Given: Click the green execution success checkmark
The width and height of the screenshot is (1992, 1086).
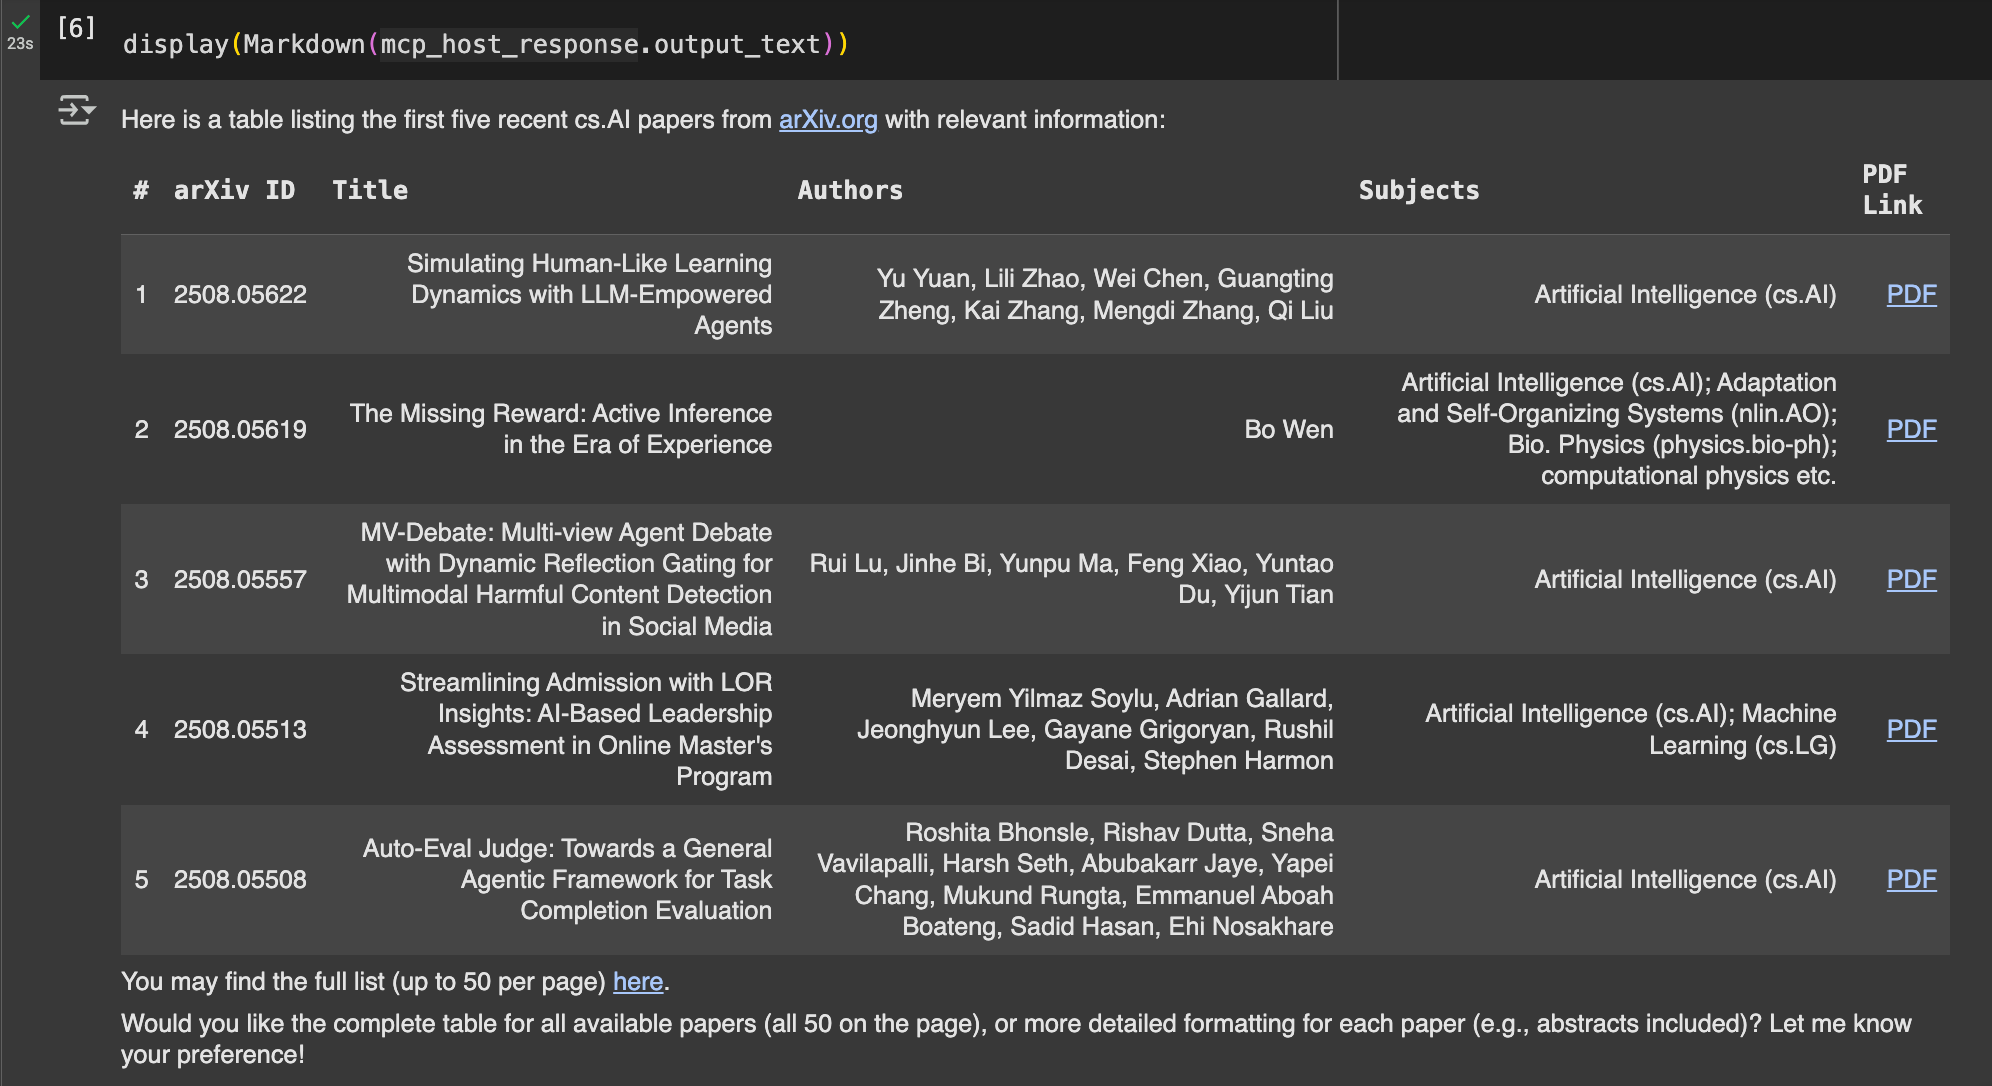Looking at the screenshot, I should [20, 21].
